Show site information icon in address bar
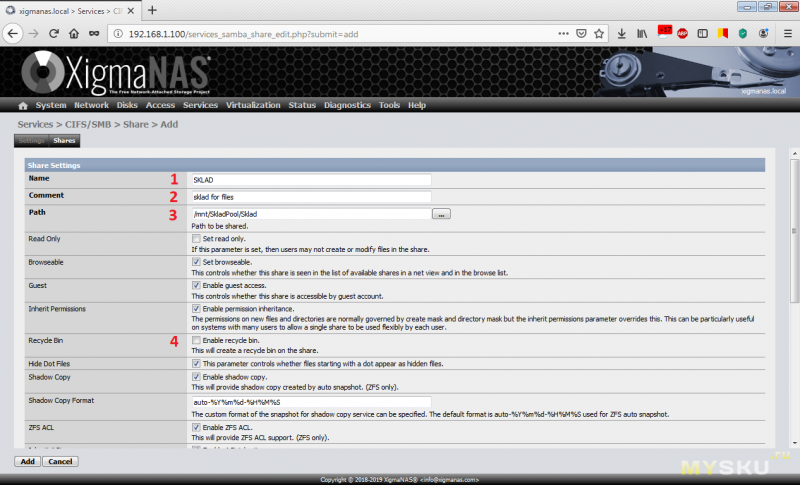Screen dimensions: 800x485 pyautogui.click(x=118, y=34)
